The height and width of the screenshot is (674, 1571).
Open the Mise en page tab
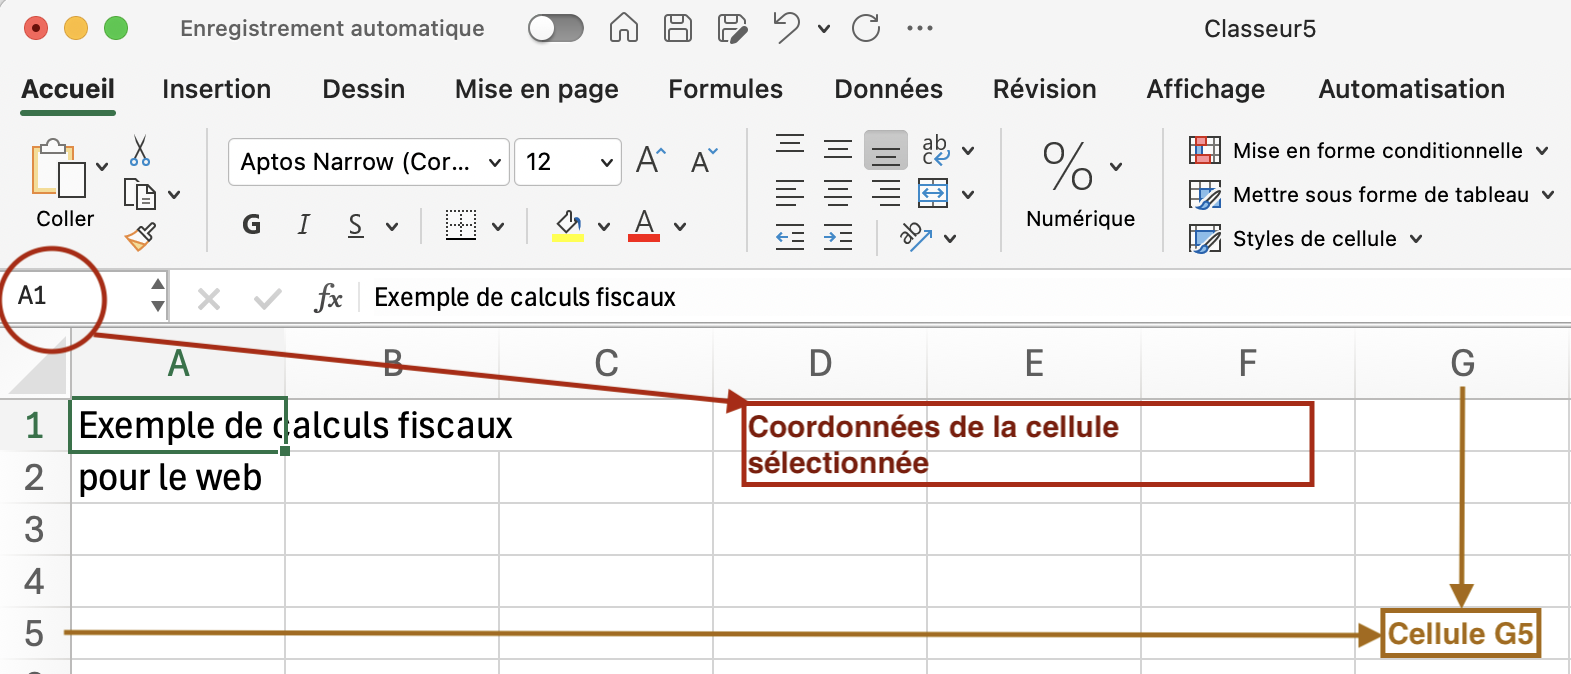537,89
